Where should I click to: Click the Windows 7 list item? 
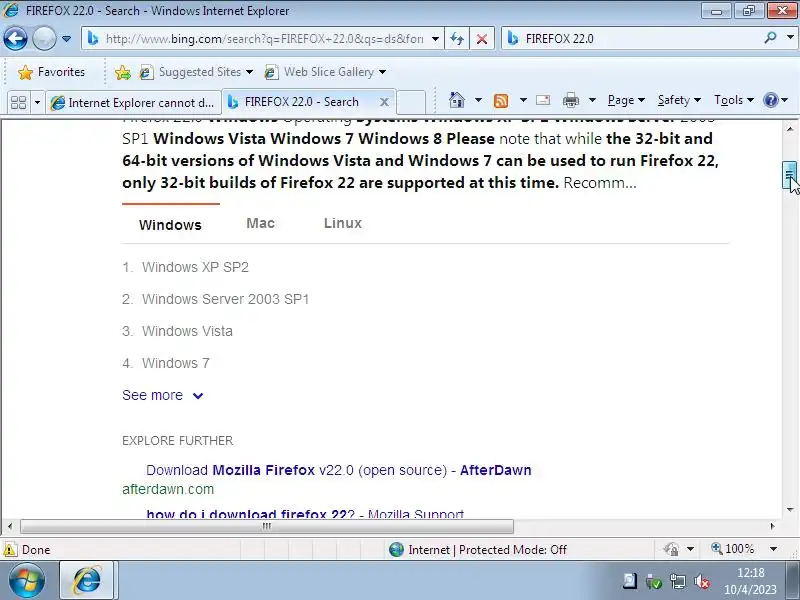[176, 363]
